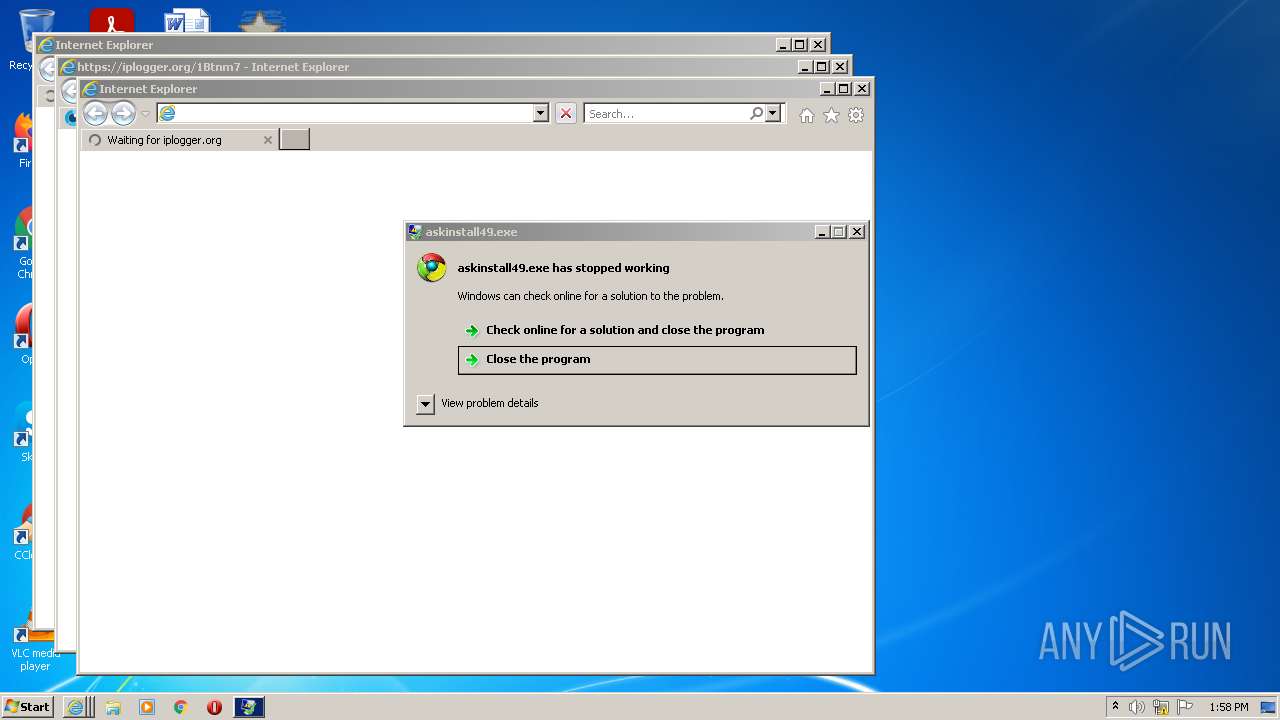The height and width of the screenshot is (720, 1280).
Task: Open search provider dropdown arrow
Action: [x=773, y=114]
